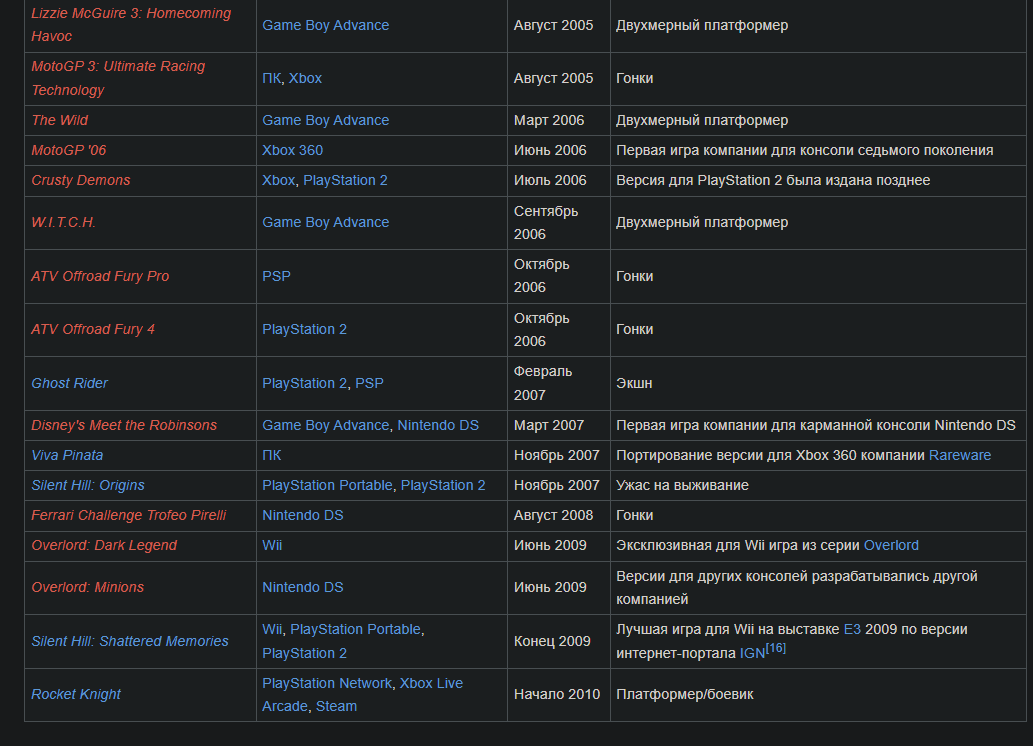Follow the IGN portal link
Viewport: 1033px width, 746px height.
tap(752, 653)
